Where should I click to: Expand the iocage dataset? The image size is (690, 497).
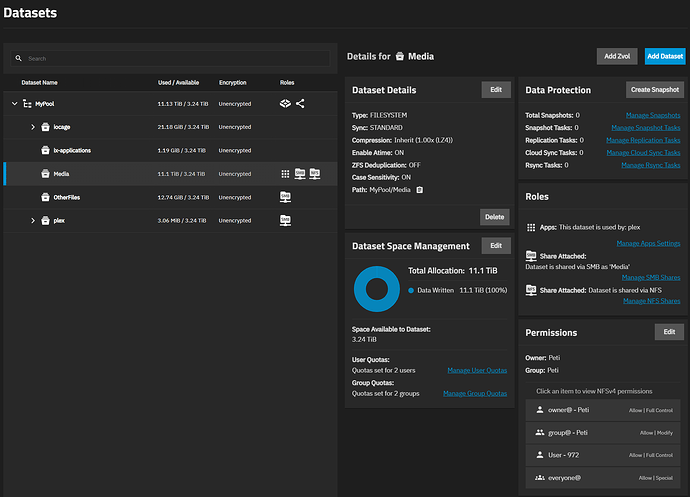(33, 127)
